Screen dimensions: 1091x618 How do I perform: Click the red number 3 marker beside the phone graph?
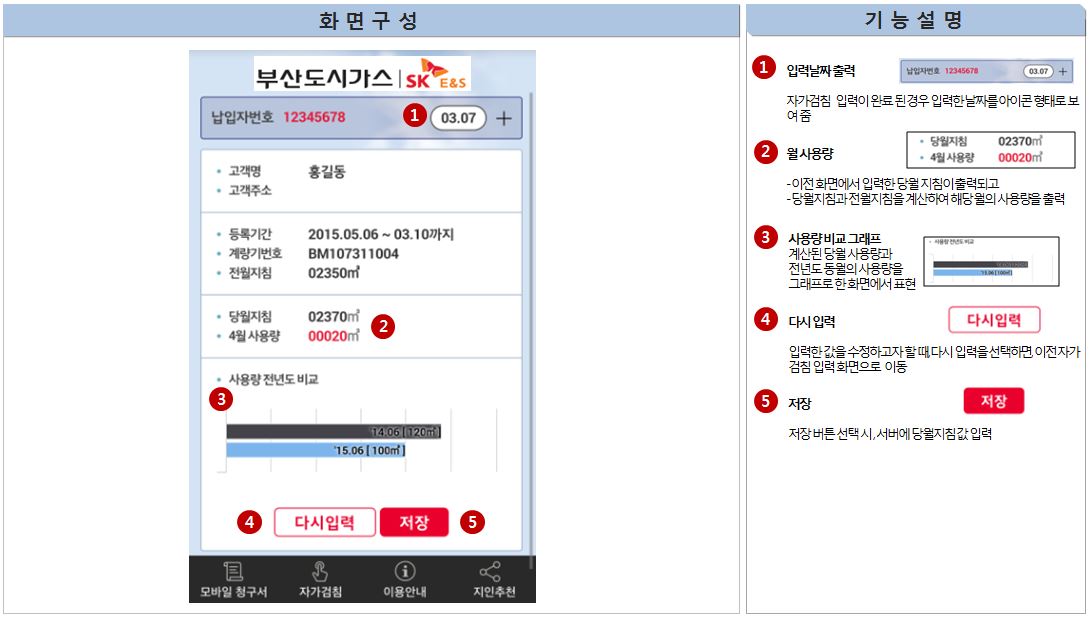[221, 398]
